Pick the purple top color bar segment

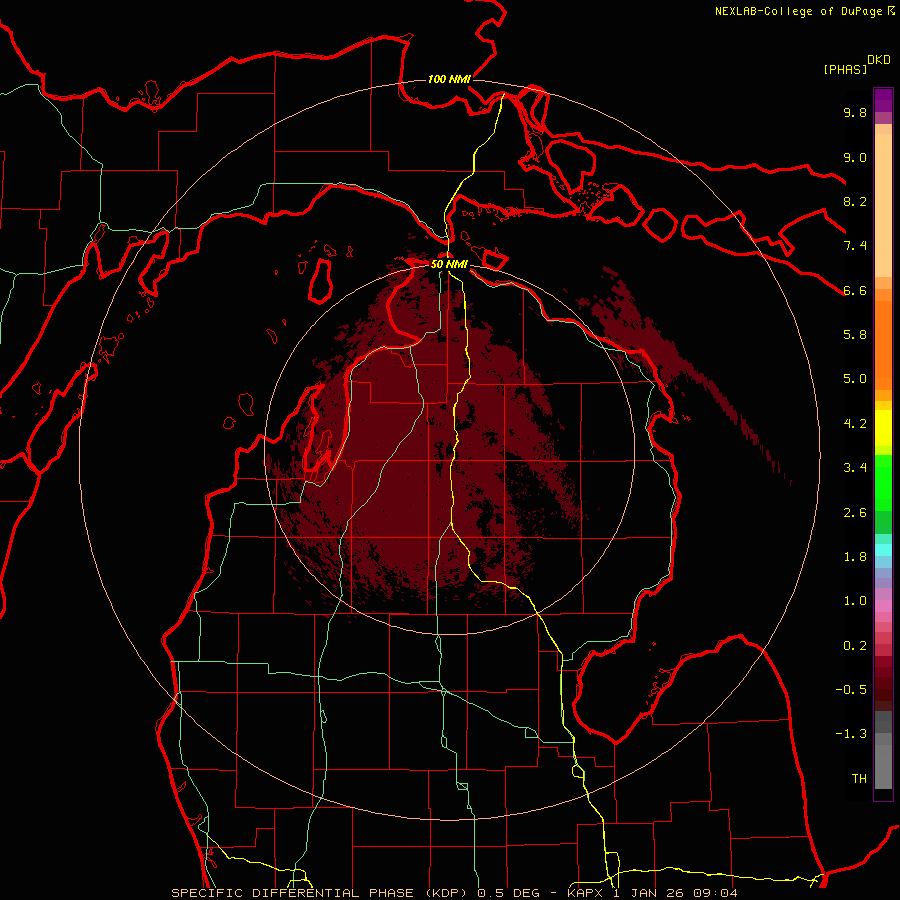point(883,100)
